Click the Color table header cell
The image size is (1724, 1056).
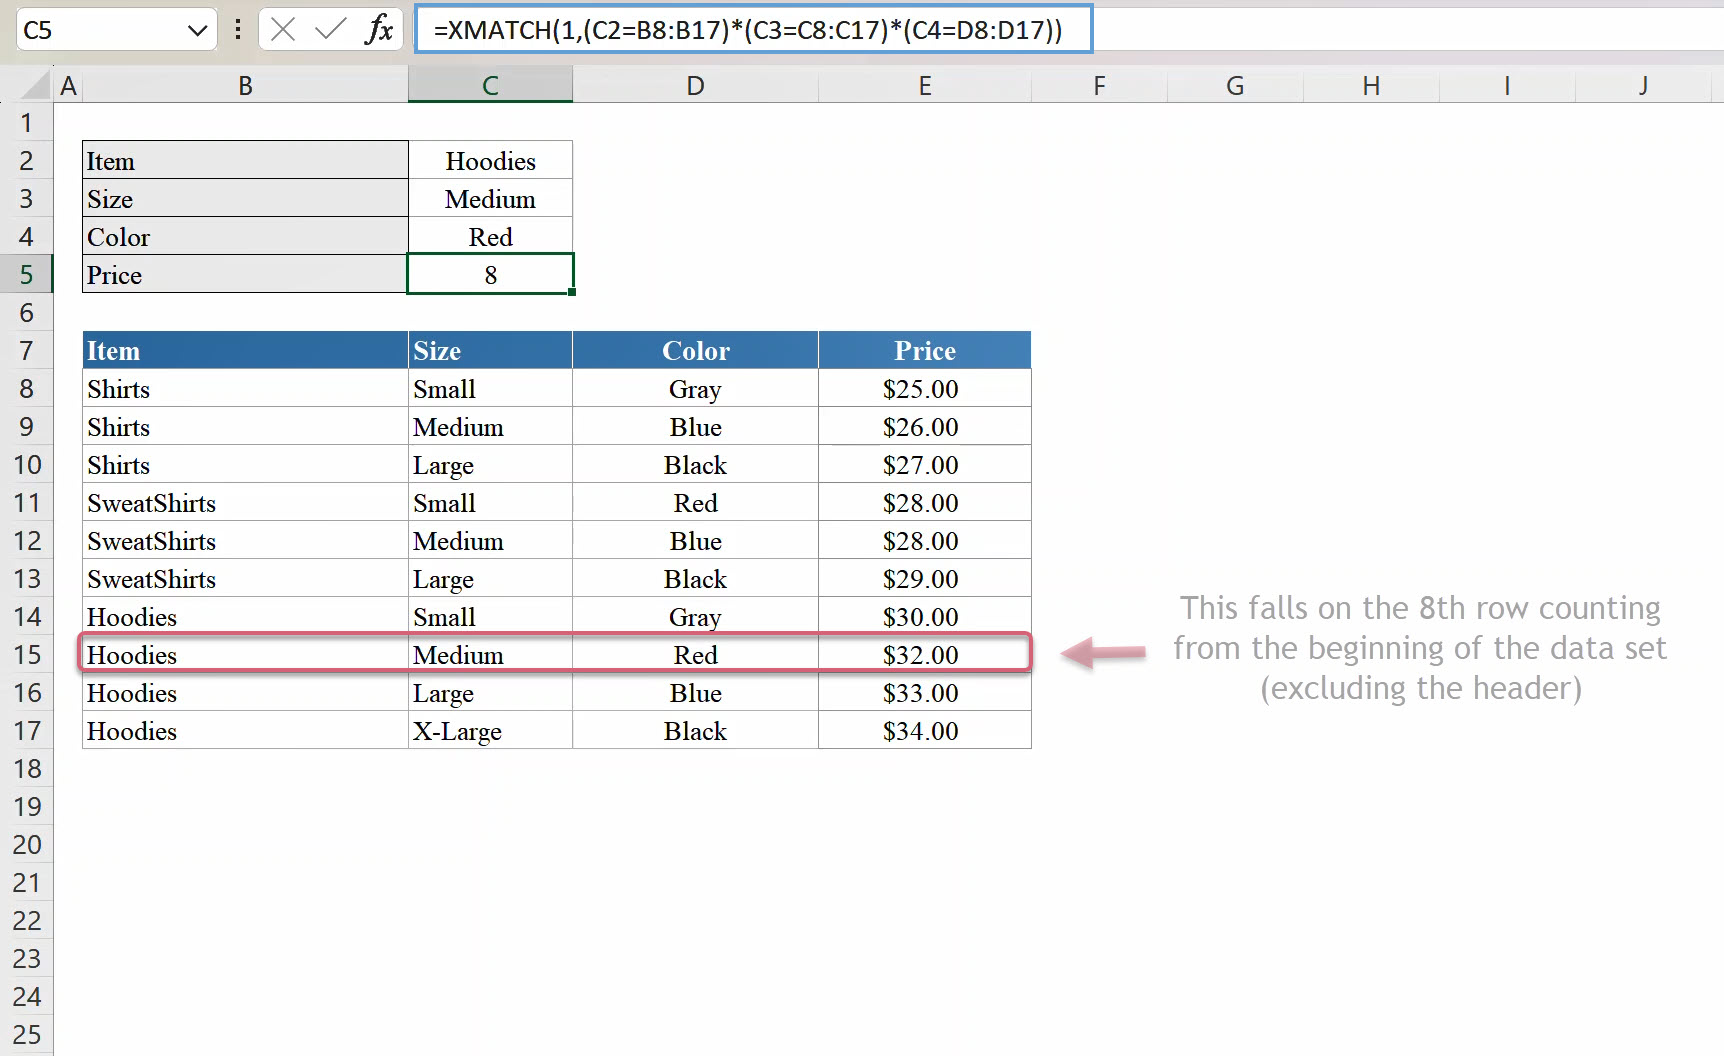pos(695,351)
